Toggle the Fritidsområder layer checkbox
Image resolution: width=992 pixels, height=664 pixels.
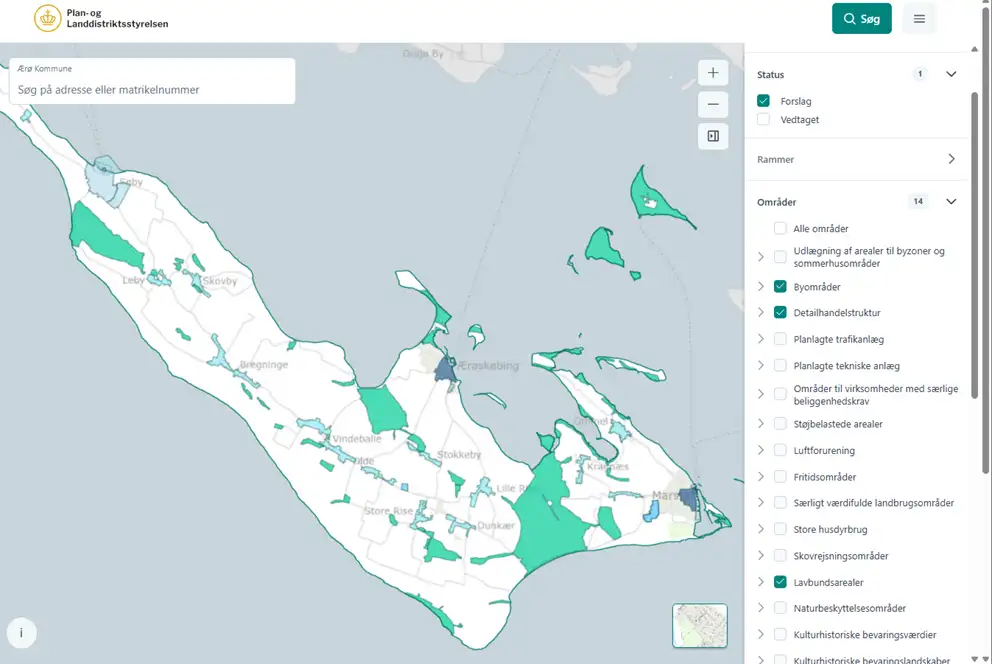tap(780, 477)
